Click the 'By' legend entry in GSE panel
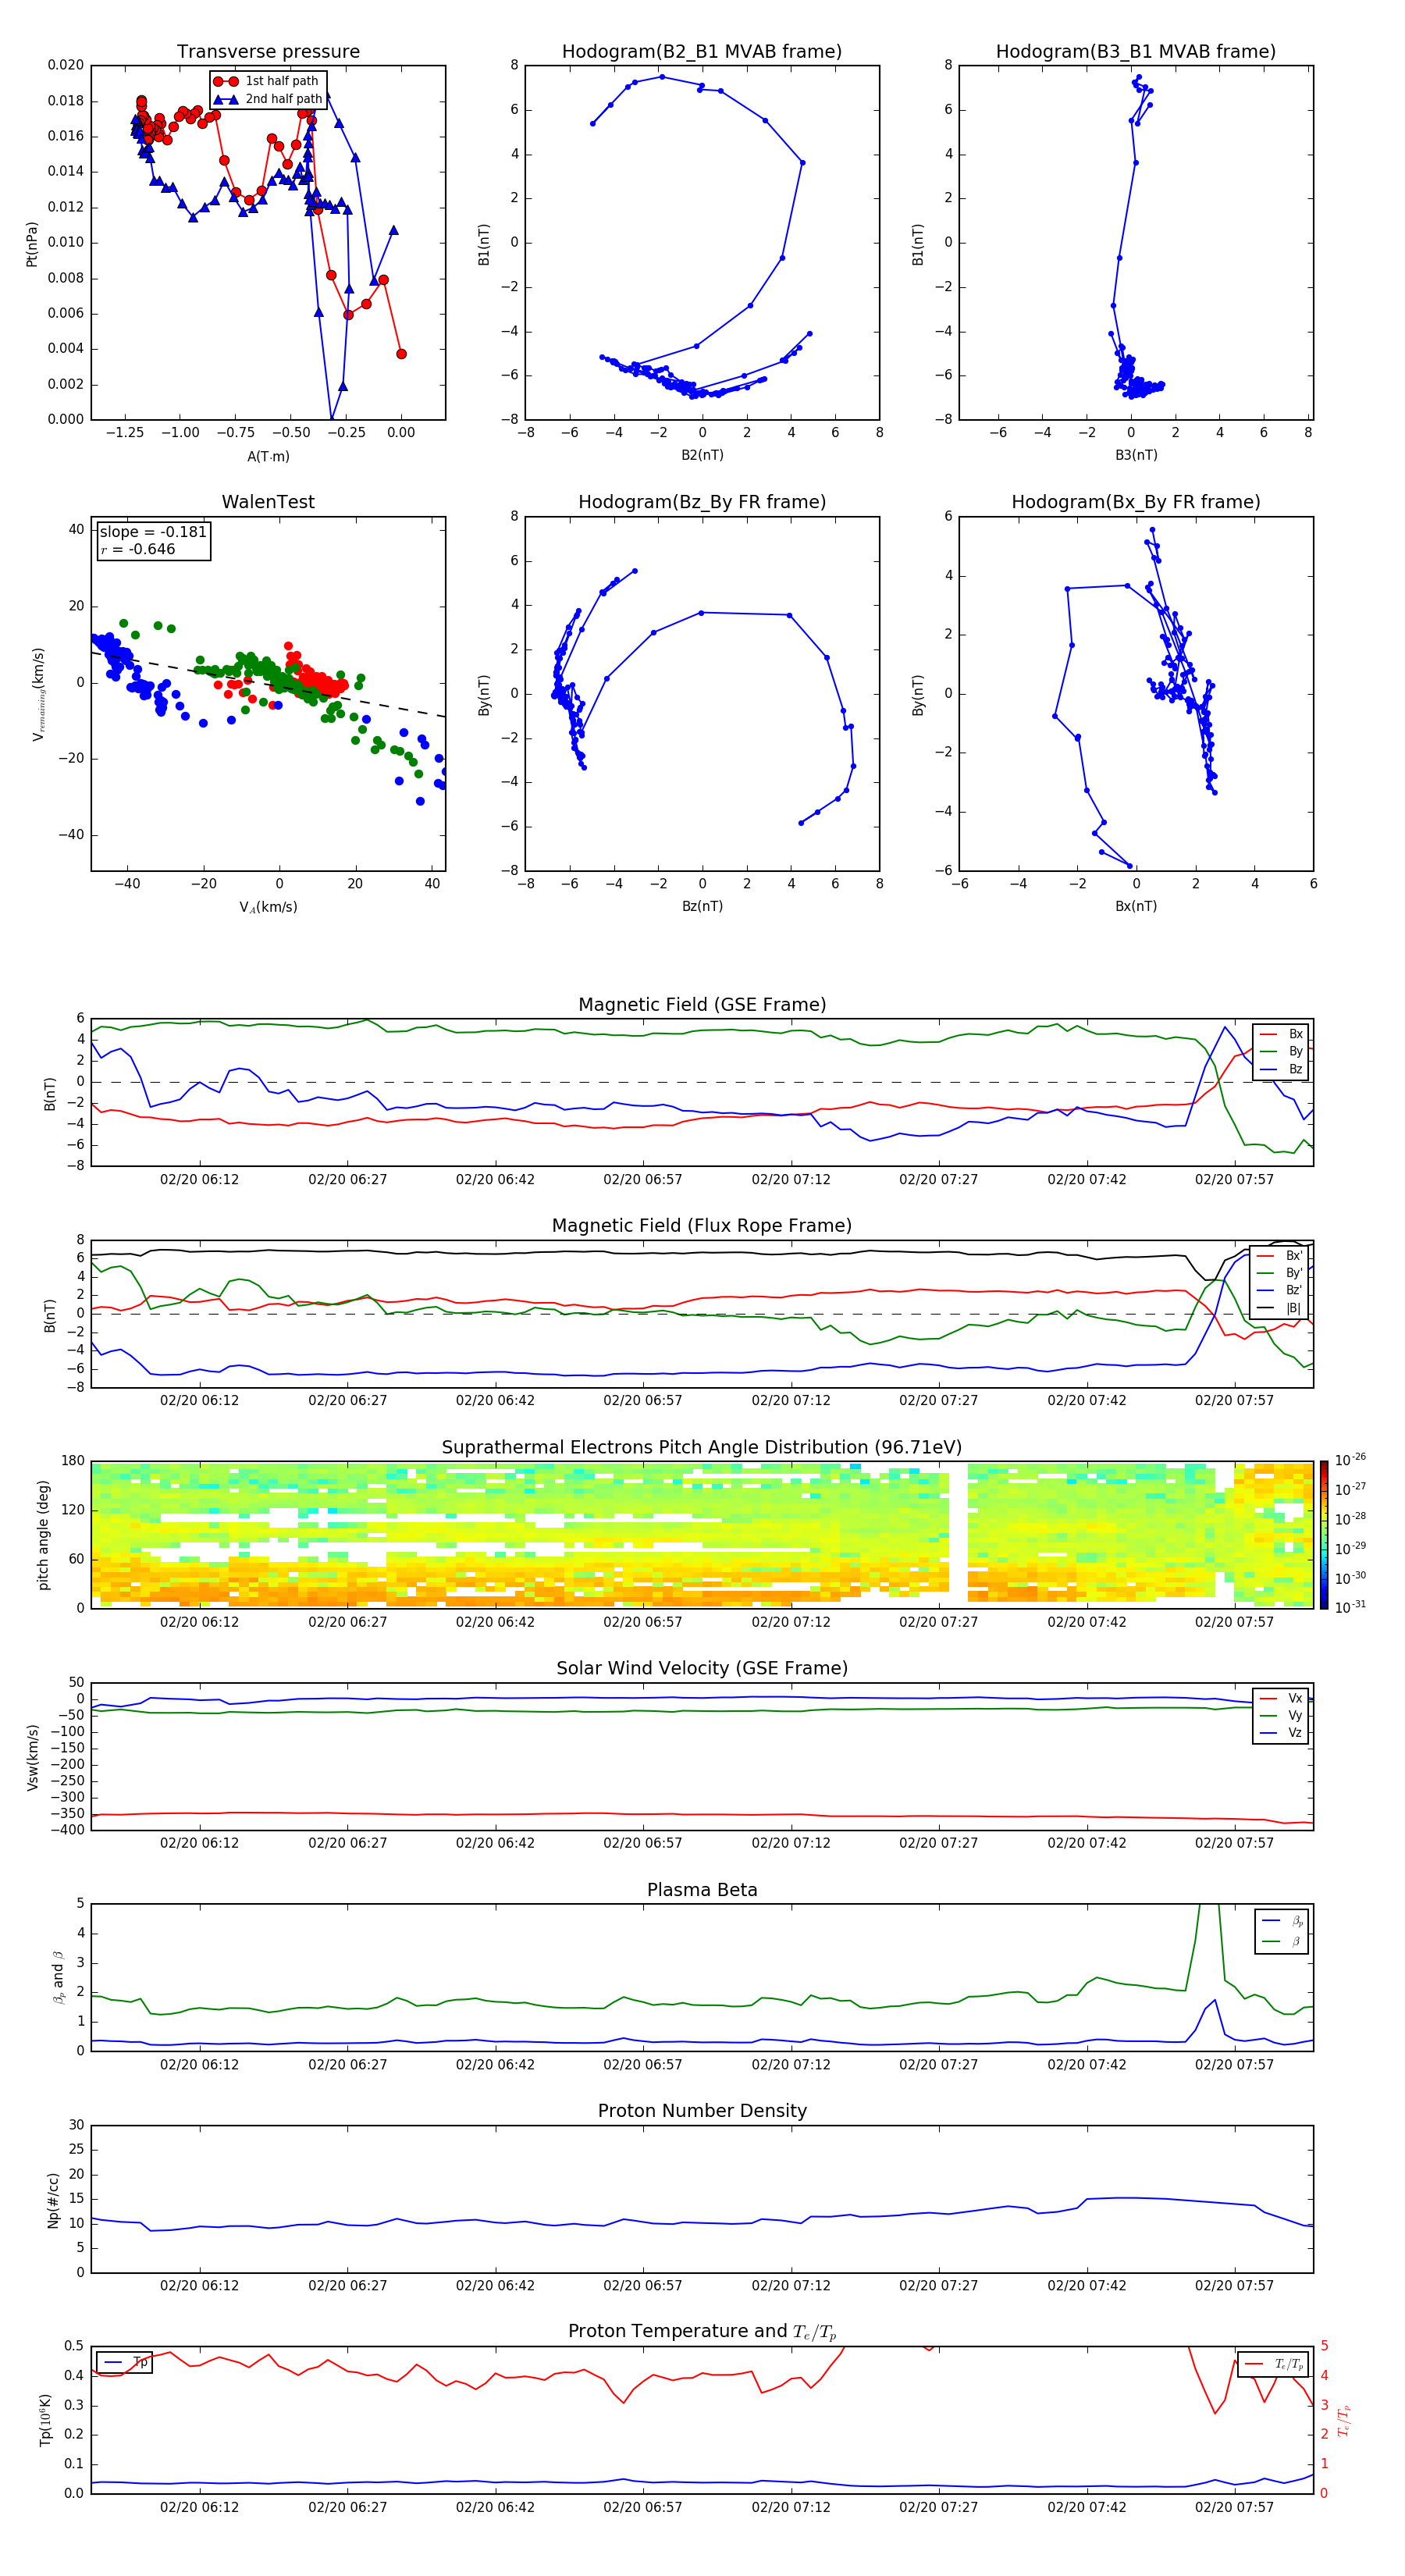This screenshot has height=2576, width=1405. 1281,1051
